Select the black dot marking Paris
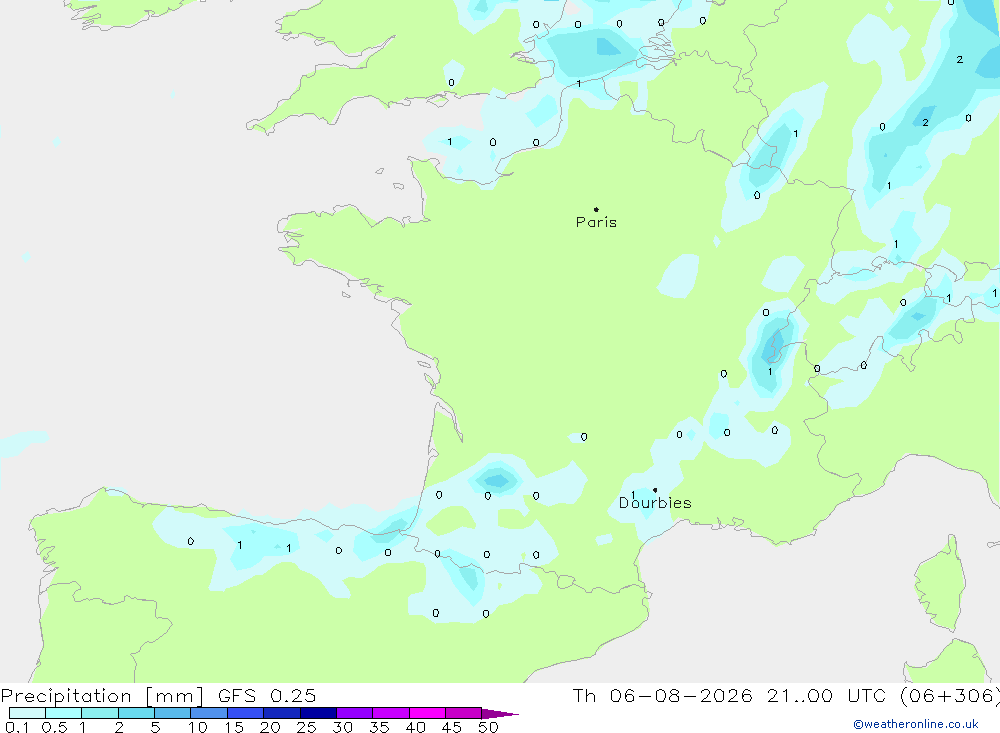The image size is (1000, 733). coord(596,209)
